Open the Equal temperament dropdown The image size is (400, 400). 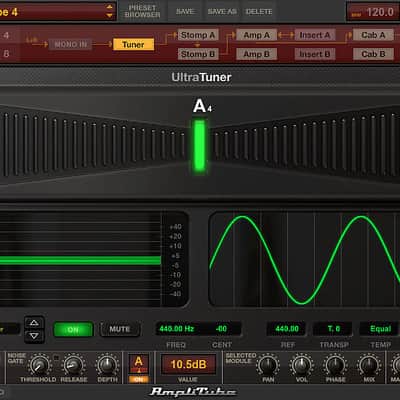pyautogui.click(x=380, y=329)
